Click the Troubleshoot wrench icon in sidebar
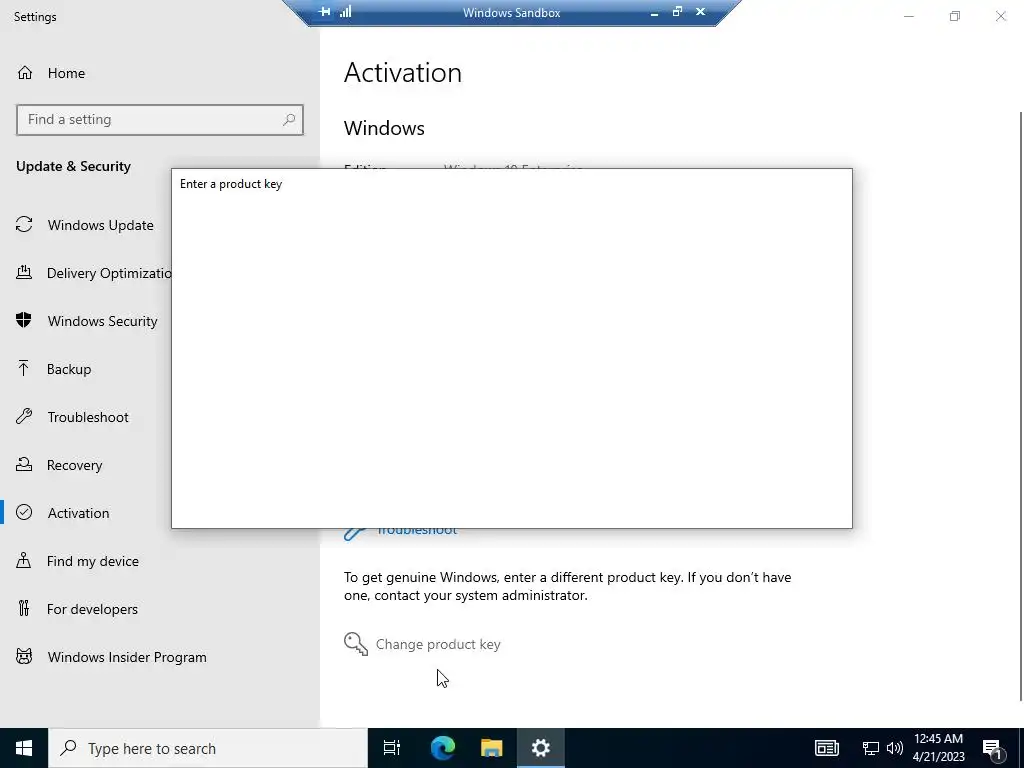The image size is (1024, 768). (x=24, y=417)
